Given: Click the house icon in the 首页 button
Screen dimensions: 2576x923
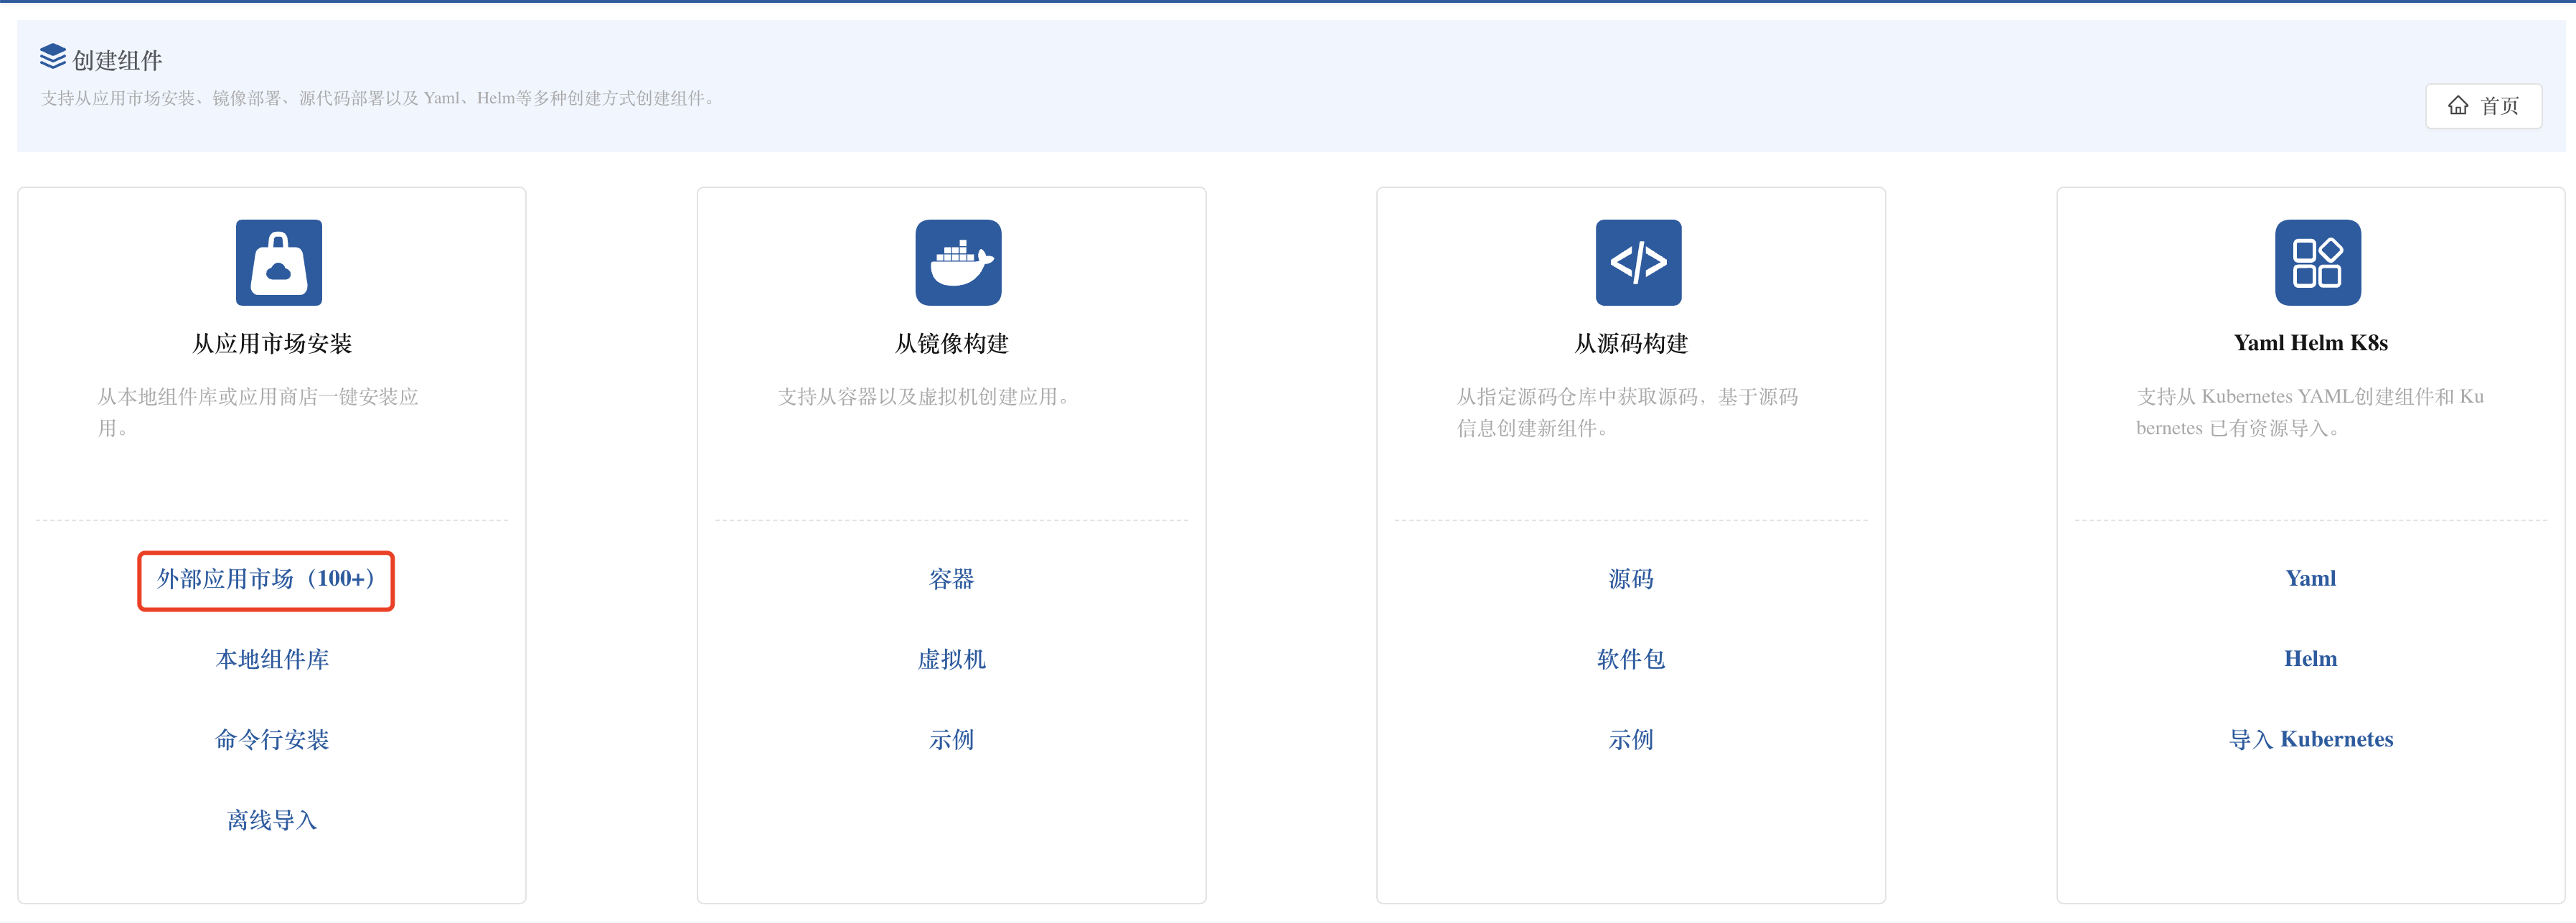Looking at the screenshot, I should point(2457,105).
